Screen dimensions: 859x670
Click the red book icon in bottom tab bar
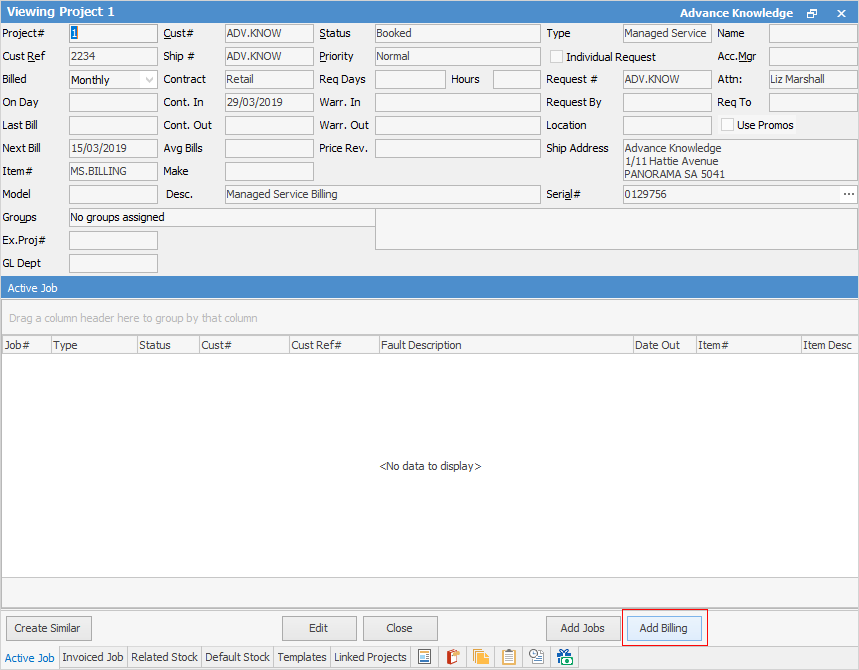click(x=452, y=657)
